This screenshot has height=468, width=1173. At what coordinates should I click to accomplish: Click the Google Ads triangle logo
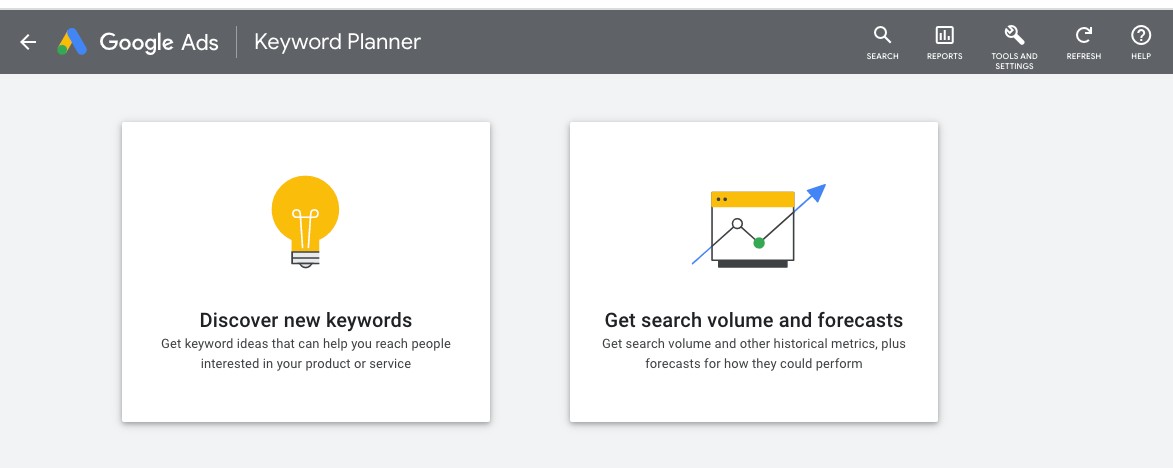[72, 42]
